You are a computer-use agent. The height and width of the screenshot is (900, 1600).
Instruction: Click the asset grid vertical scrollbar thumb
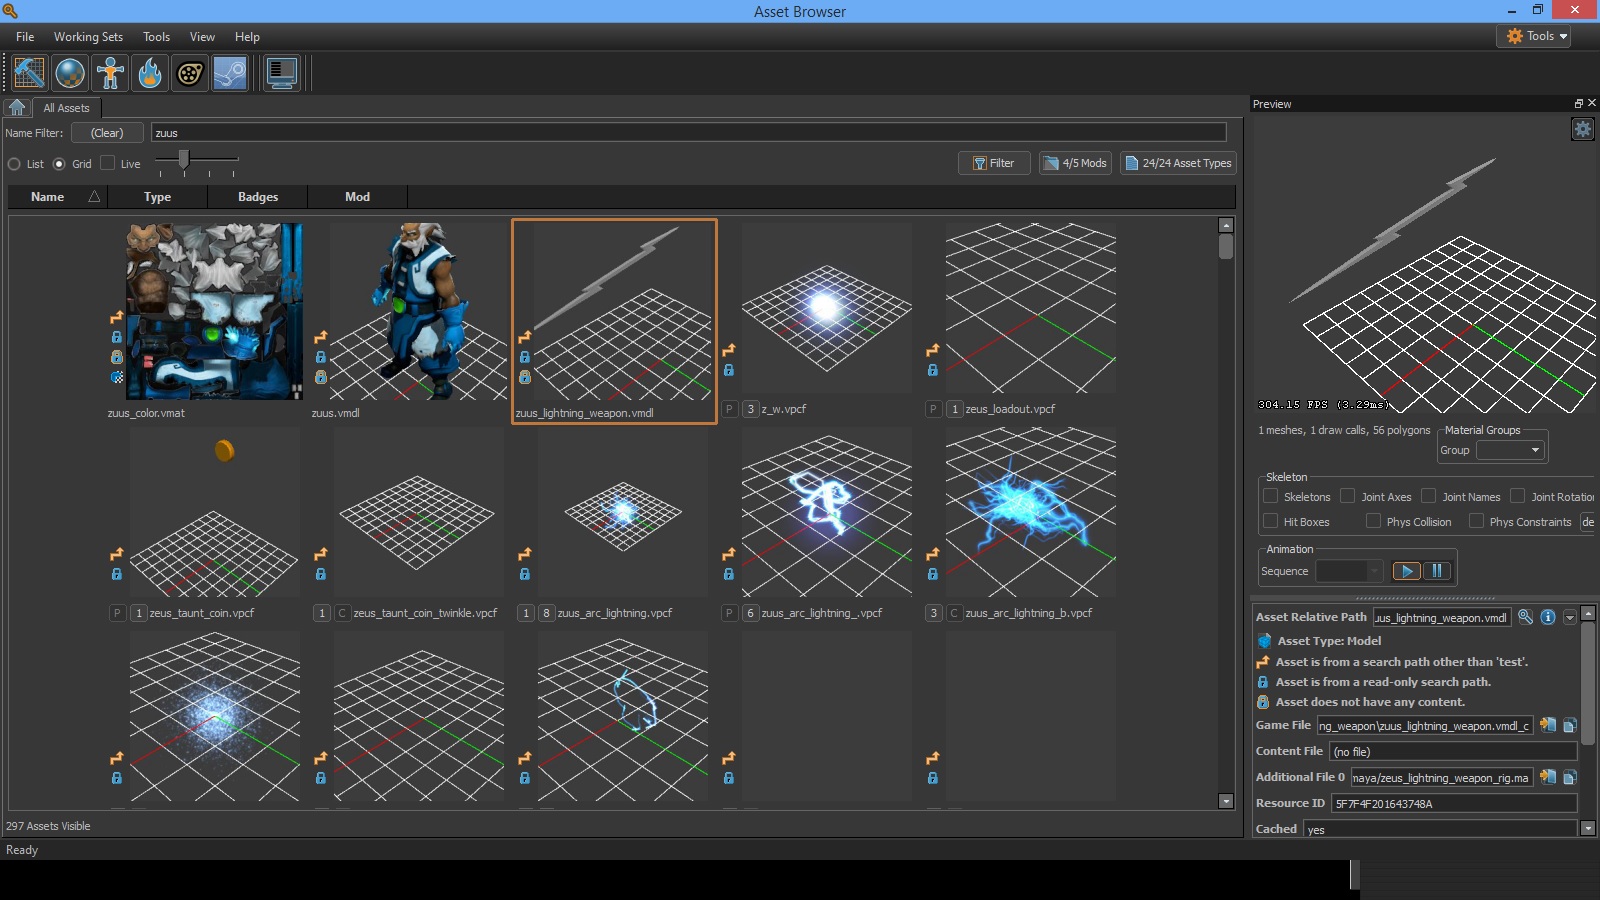[x=1226, y=247]
